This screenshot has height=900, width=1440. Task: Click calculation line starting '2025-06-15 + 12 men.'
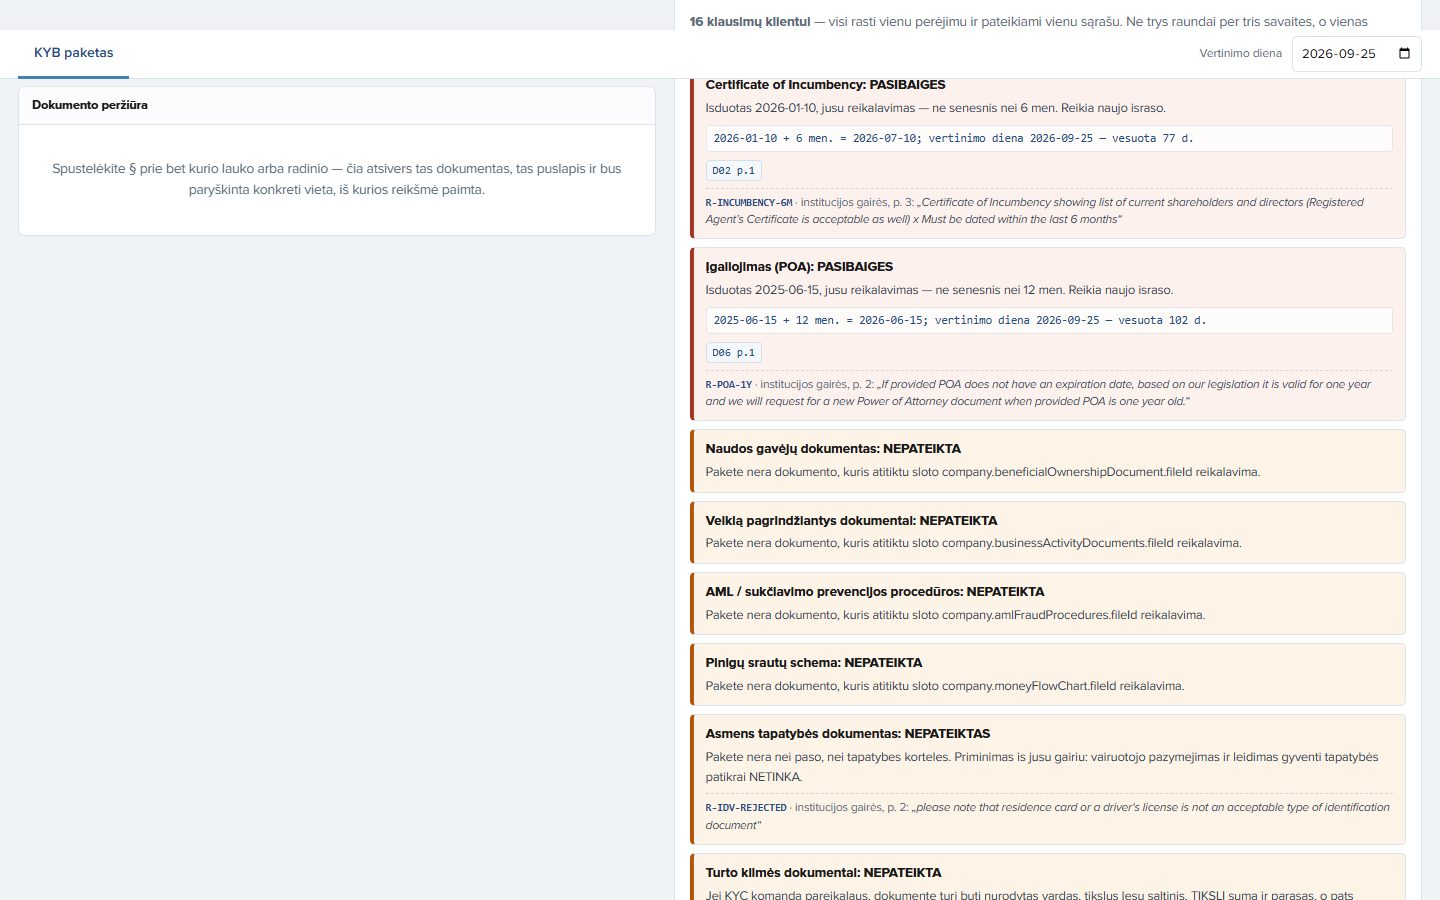pos(1049,321)
